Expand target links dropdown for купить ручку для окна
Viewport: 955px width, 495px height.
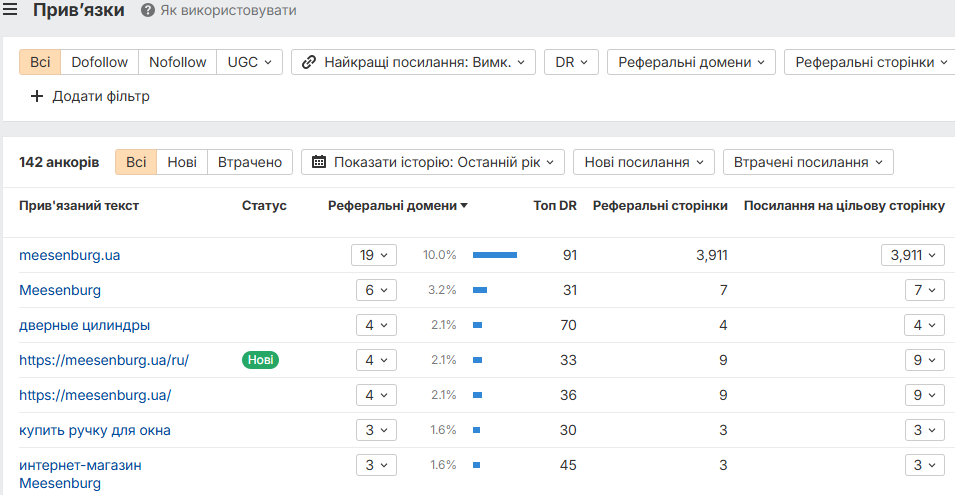(x=925, y=430)
